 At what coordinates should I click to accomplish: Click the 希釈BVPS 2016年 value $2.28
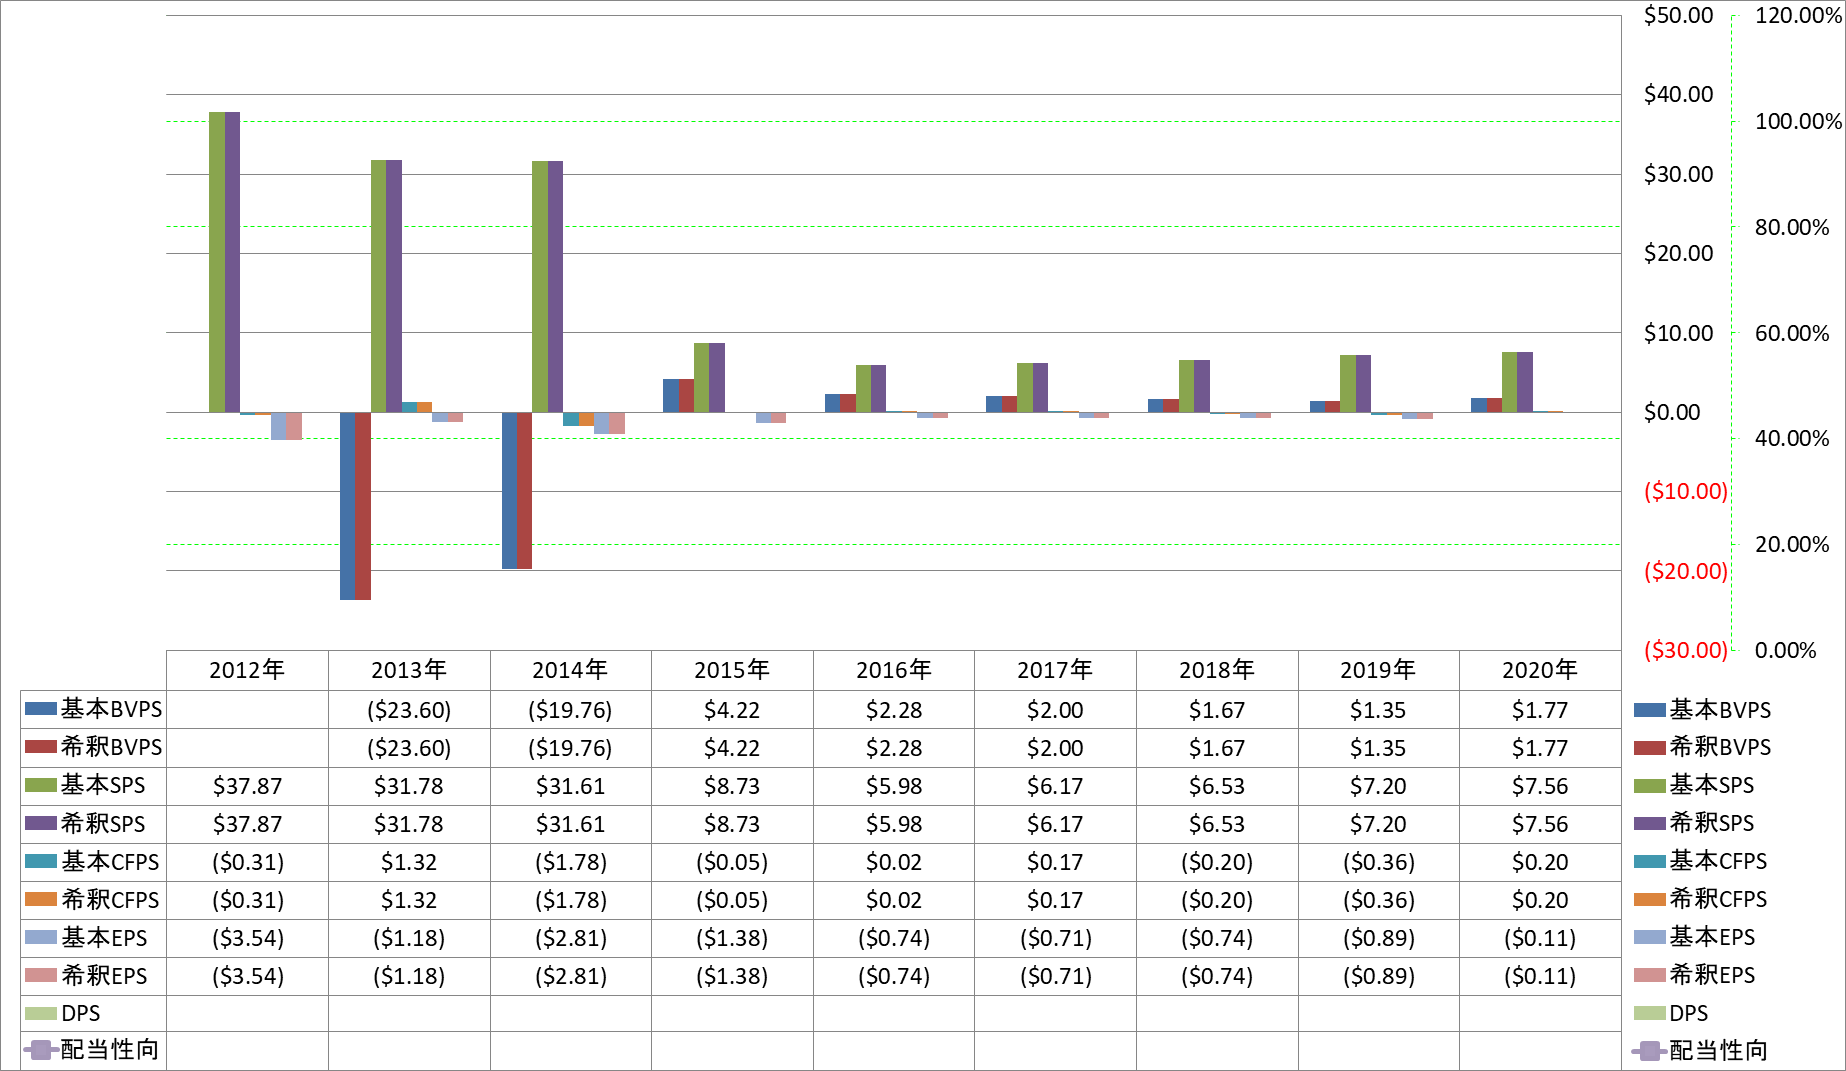[894, 748]
